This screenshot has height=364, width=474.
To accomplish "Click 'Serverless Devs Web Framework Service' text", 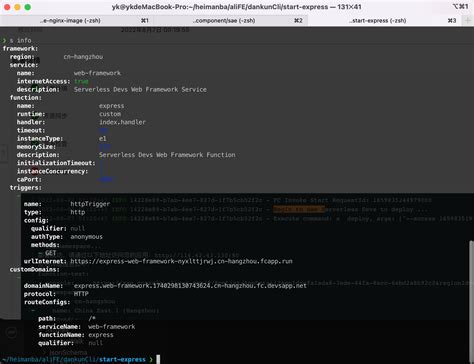I will point(140,89).
